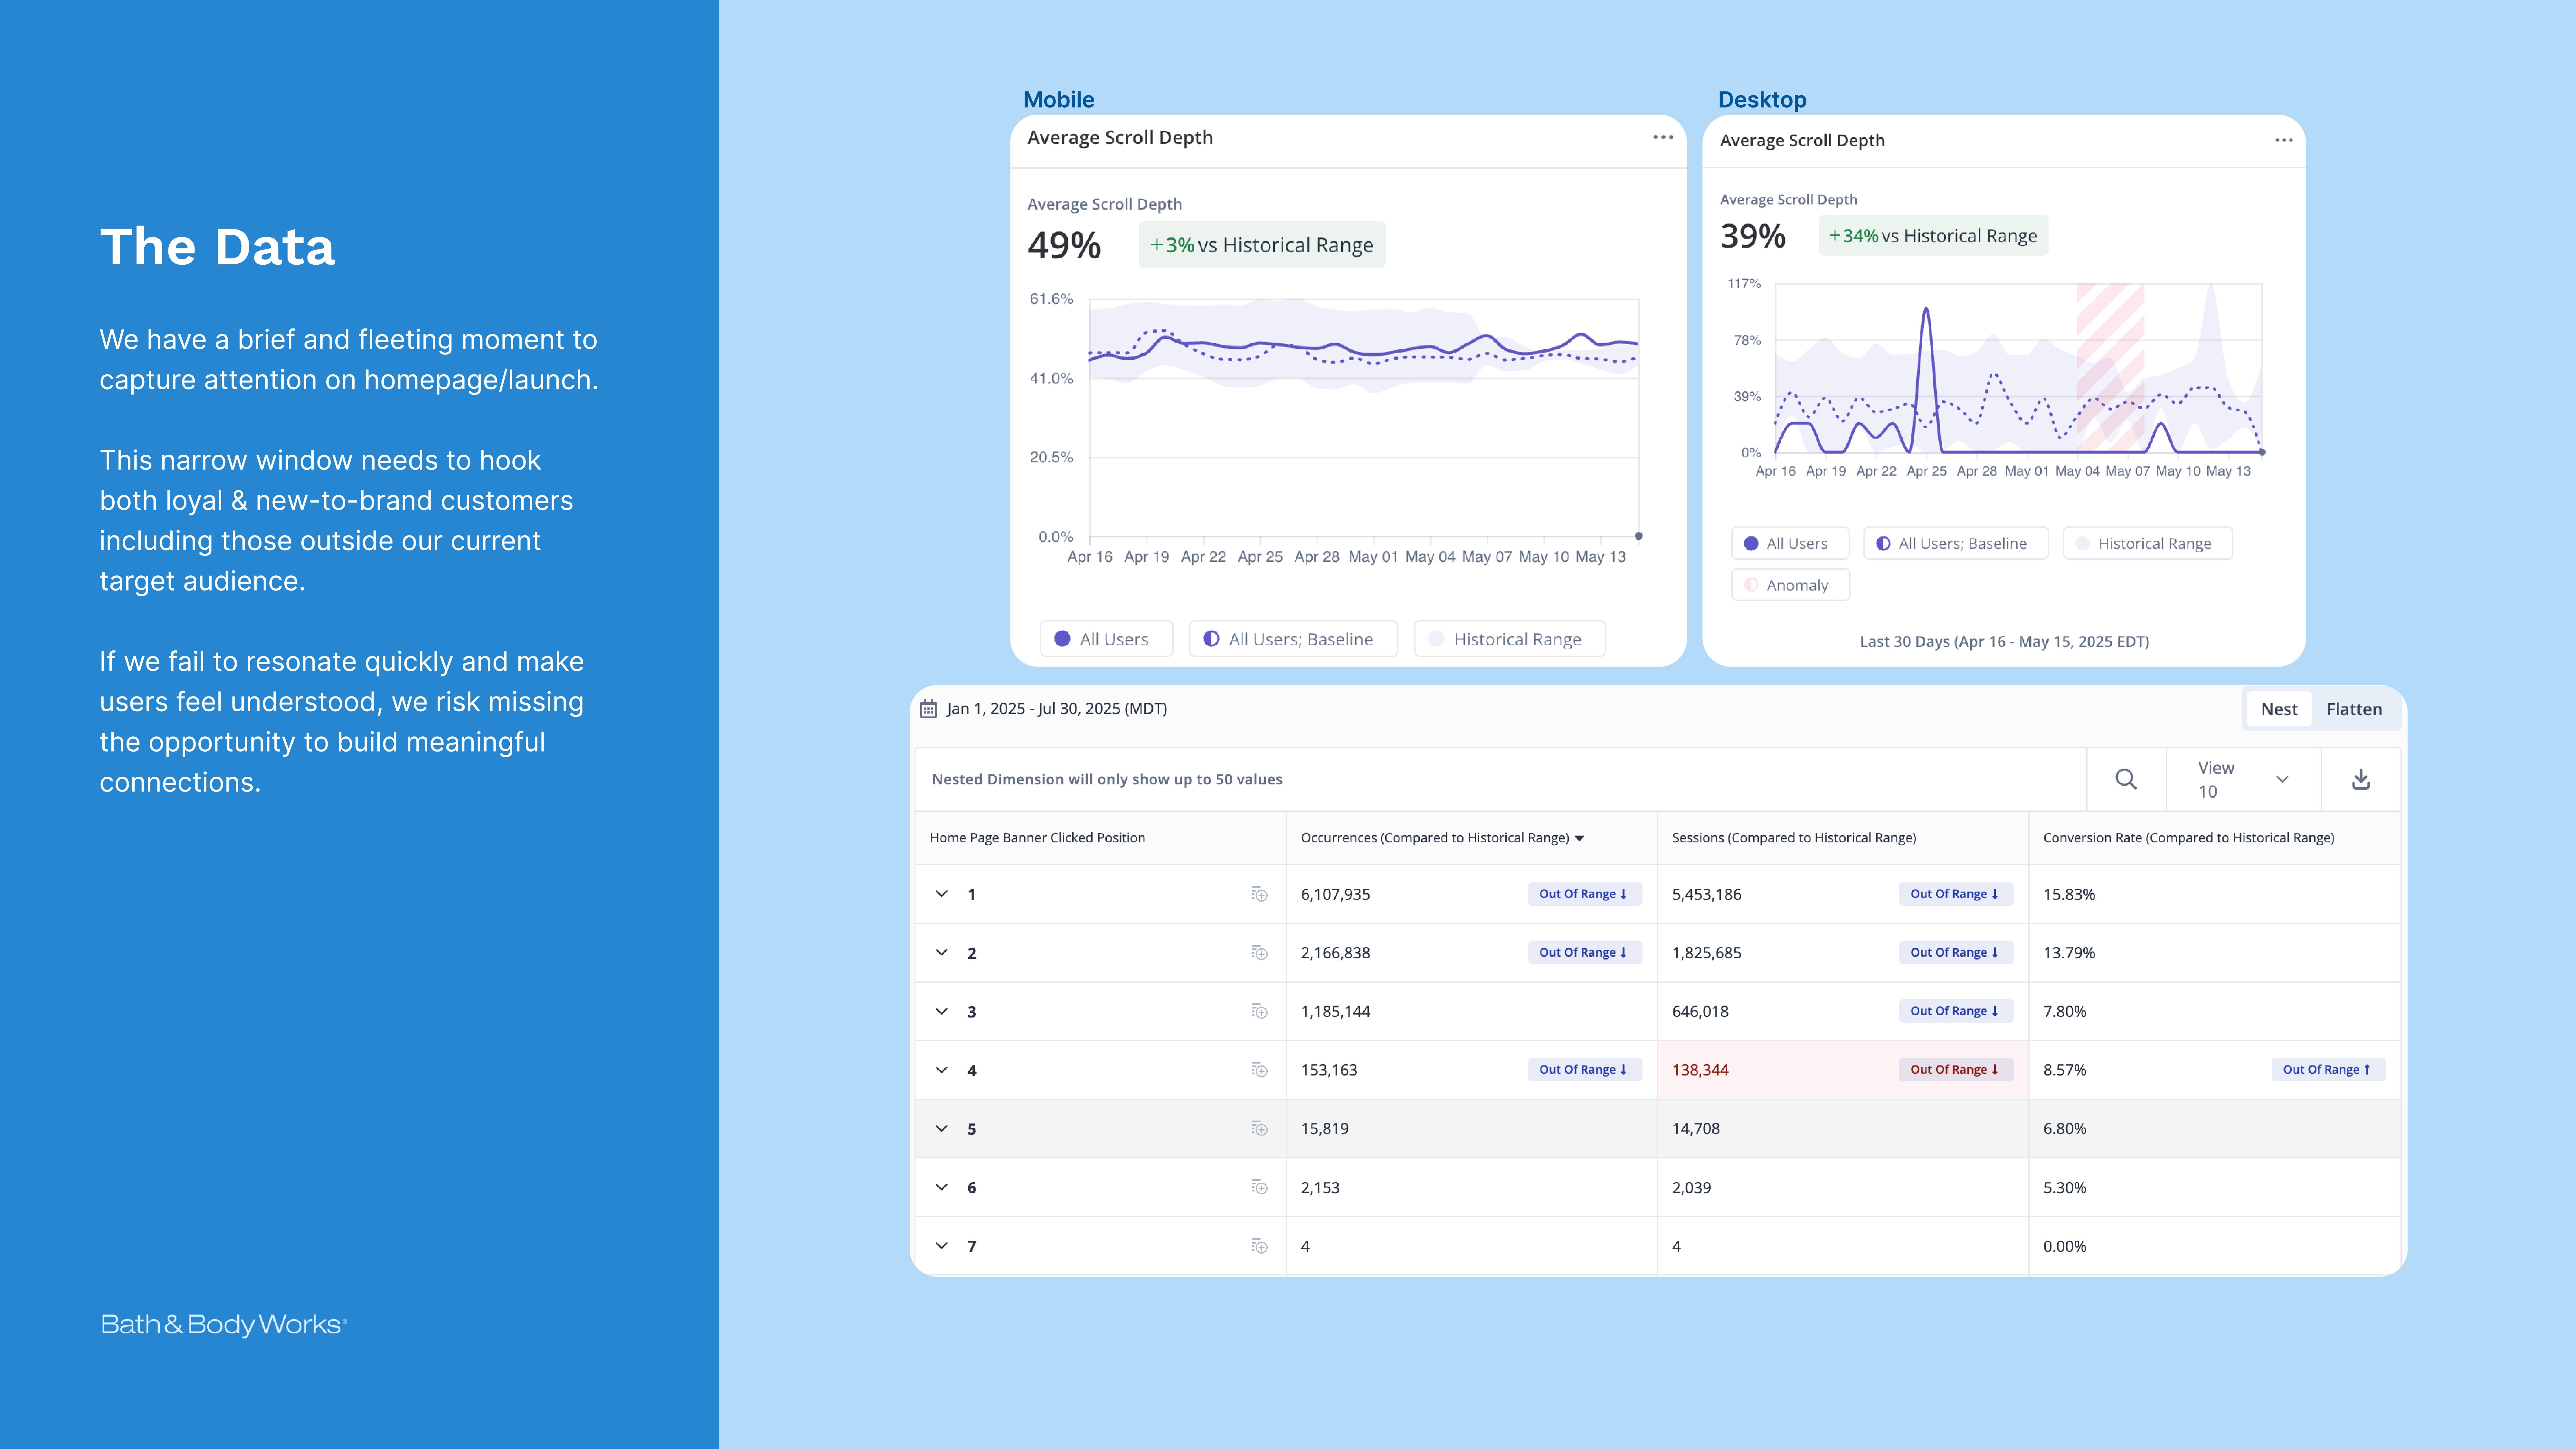This screenshot has width=2576, height=1449.
Task: Click breakdown icon for banner position 7
Action: [x=1259, y=1246]
